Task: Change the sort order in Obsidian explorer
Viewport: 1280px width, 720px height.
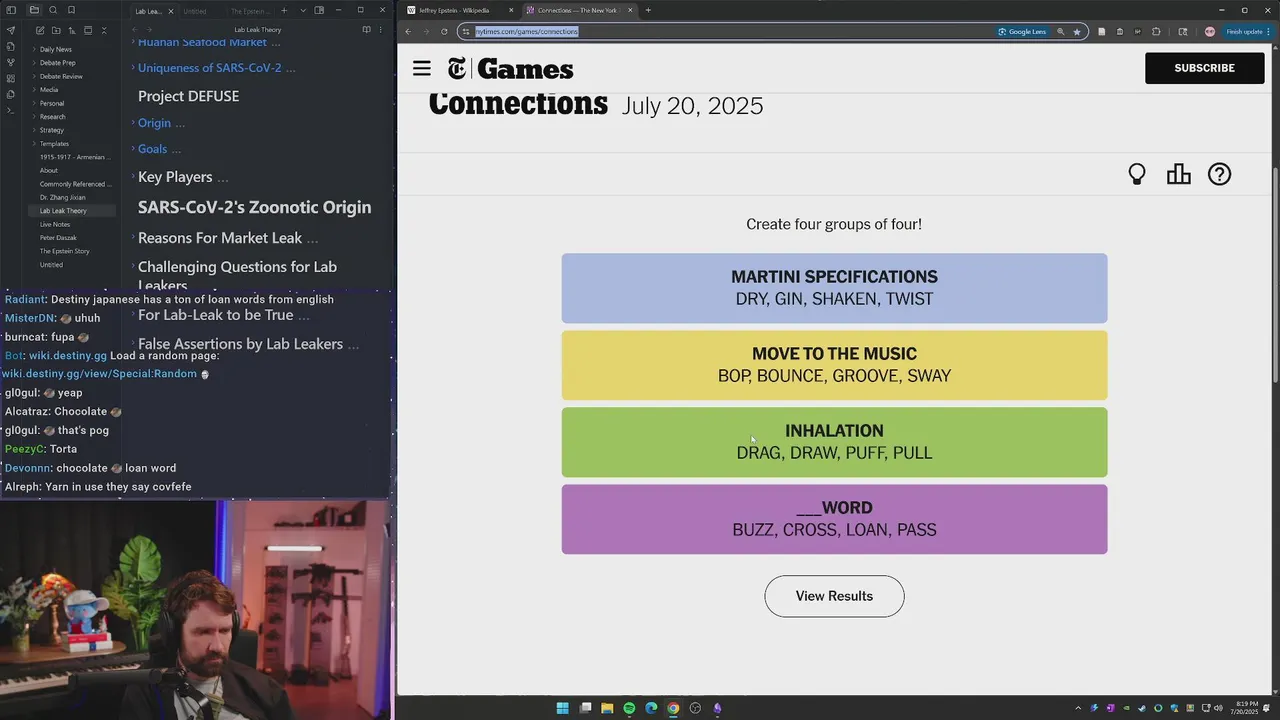Action: click(x=72, y=30)
